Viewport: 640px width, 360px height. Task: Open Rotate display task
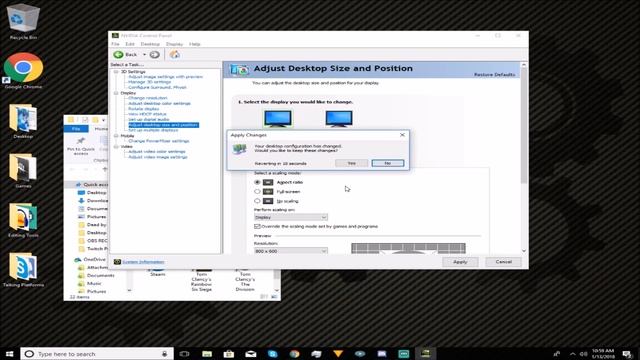tap(144, 109)
